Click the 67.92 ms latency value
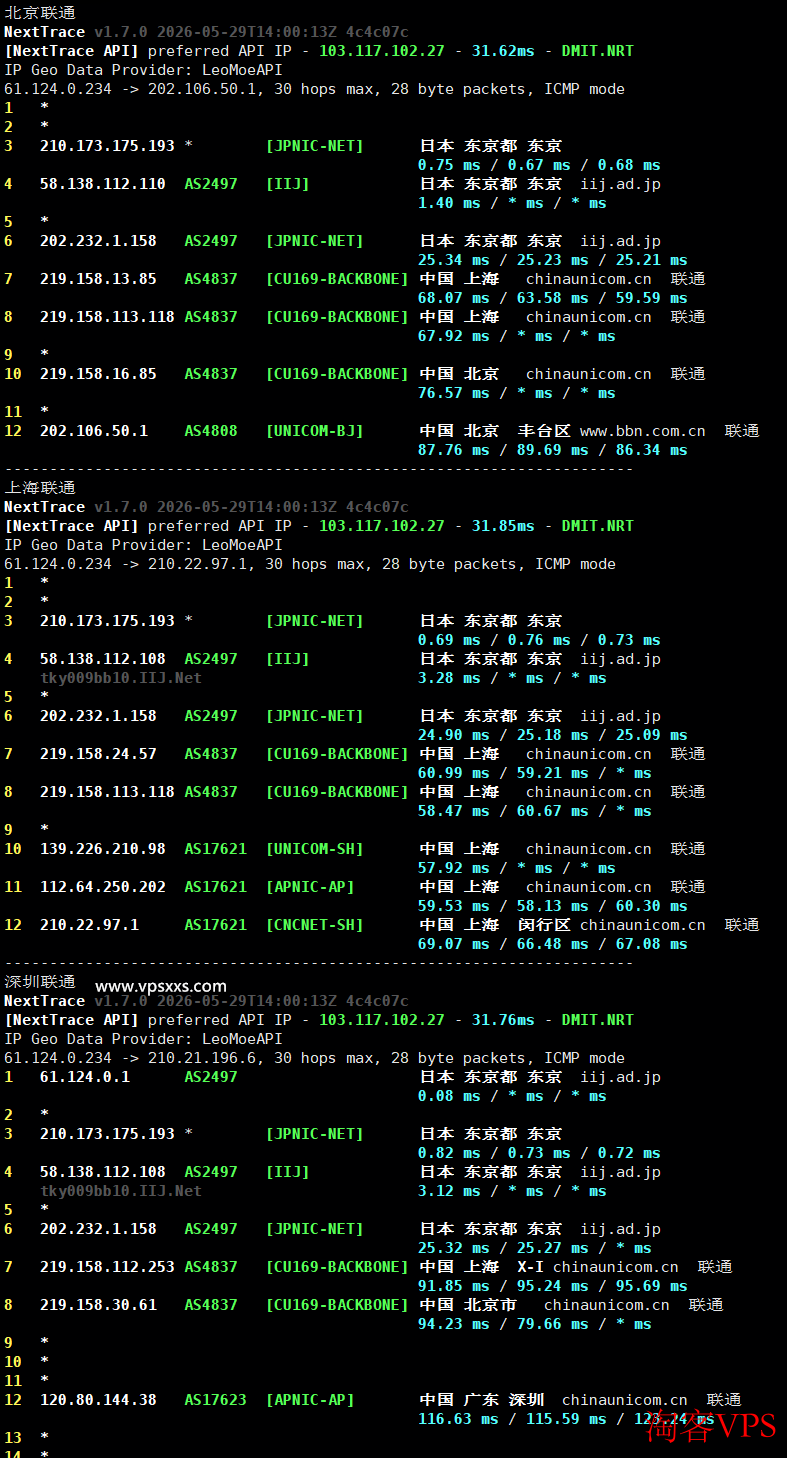This screenshot has height=1458, width=787. [x=454, y=336]
